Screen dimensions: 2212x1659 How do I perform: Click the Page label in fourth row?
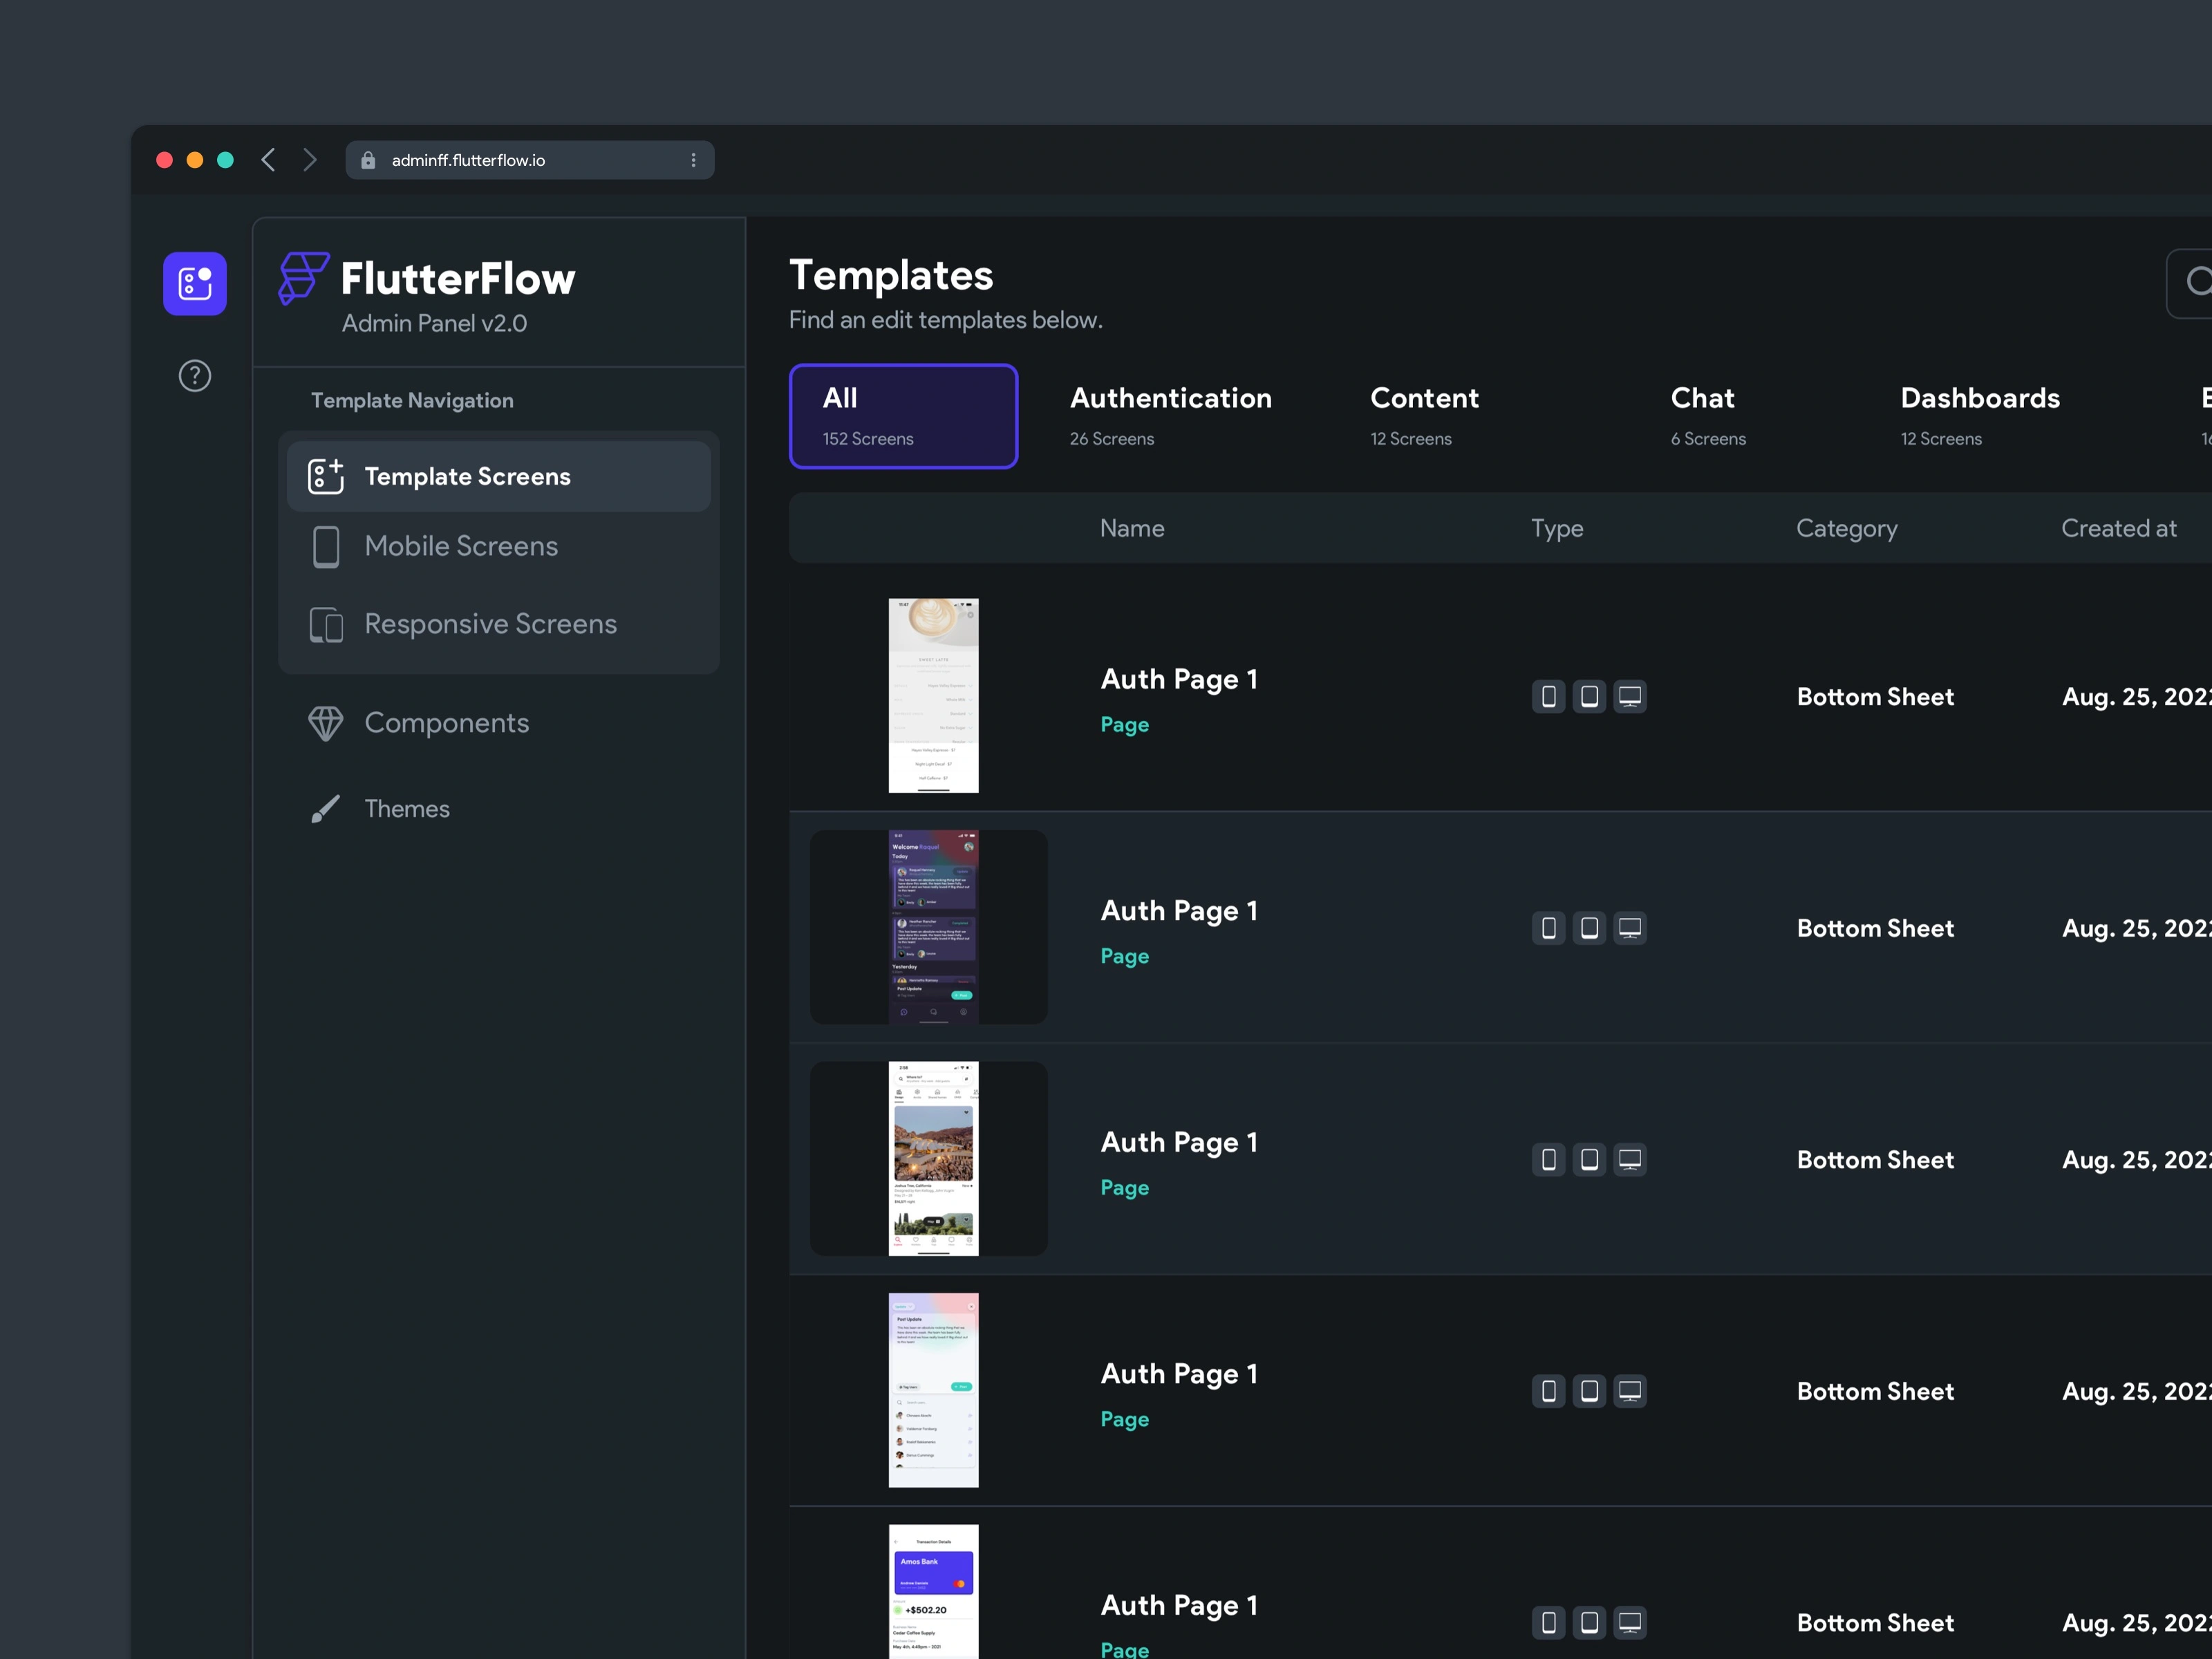coord(1125,1420)
